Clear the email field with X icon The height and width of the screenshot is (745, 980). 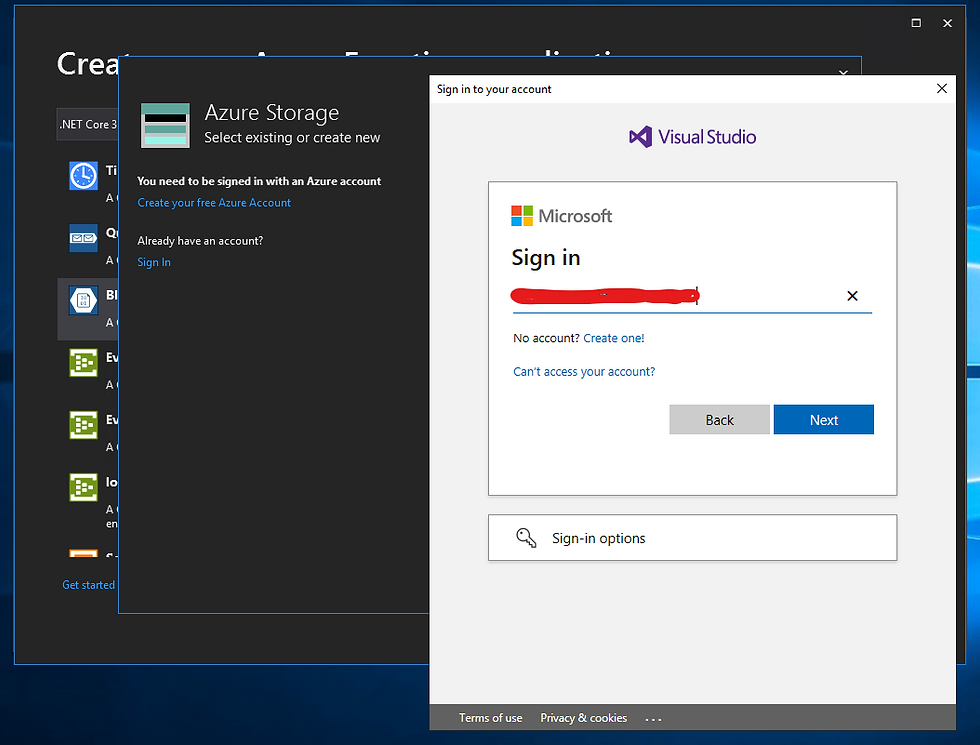pyautogui.click(x=852, y=296)
